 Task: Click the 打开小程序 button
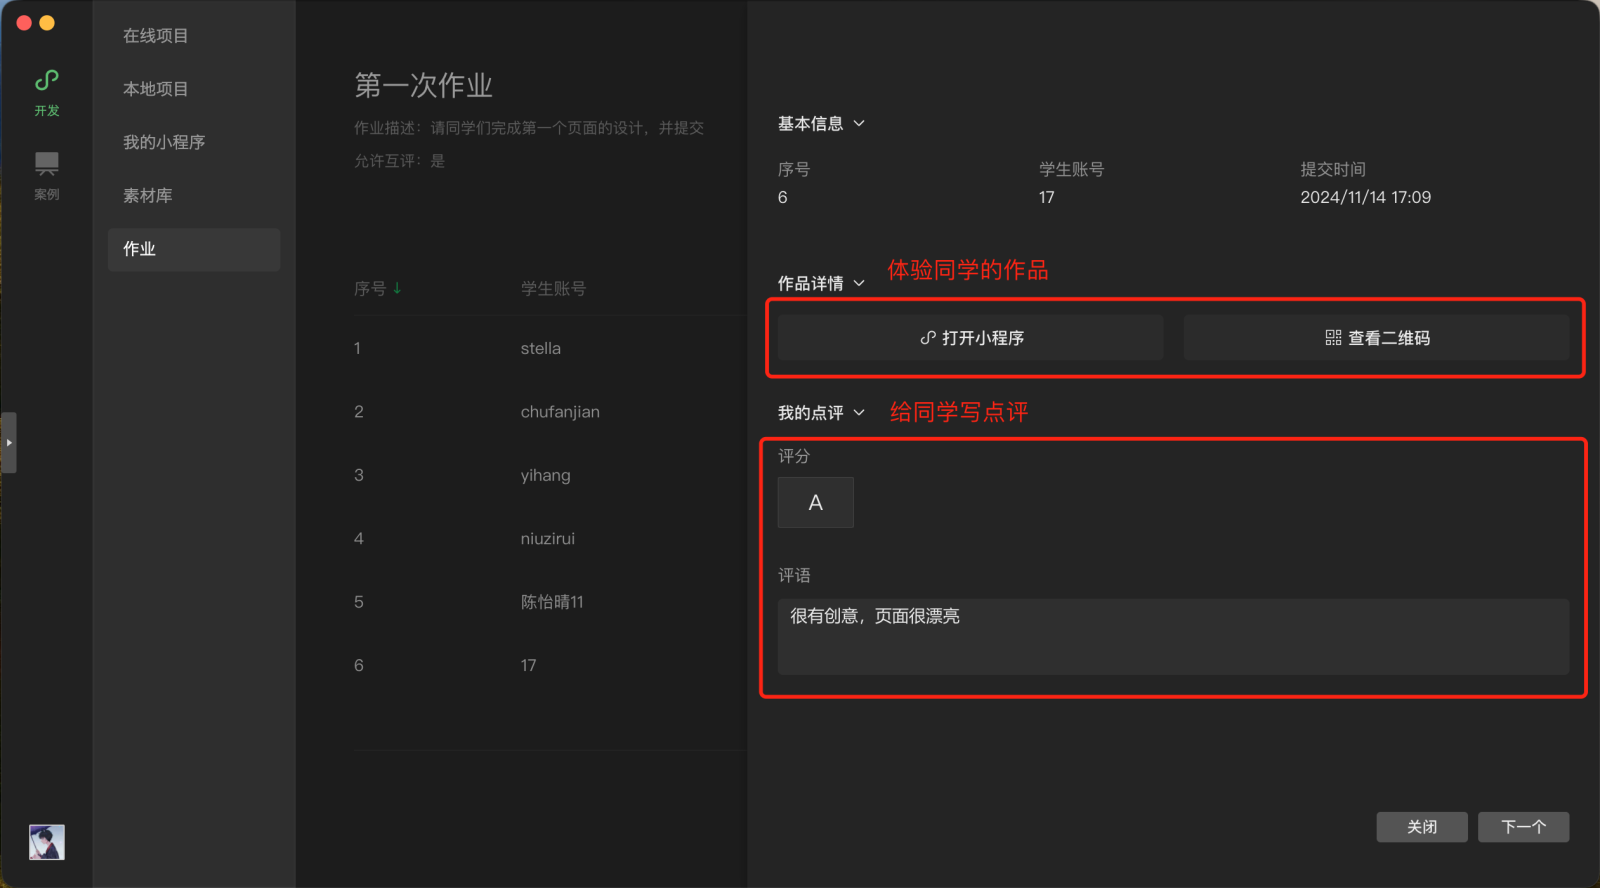pos(971,338)
